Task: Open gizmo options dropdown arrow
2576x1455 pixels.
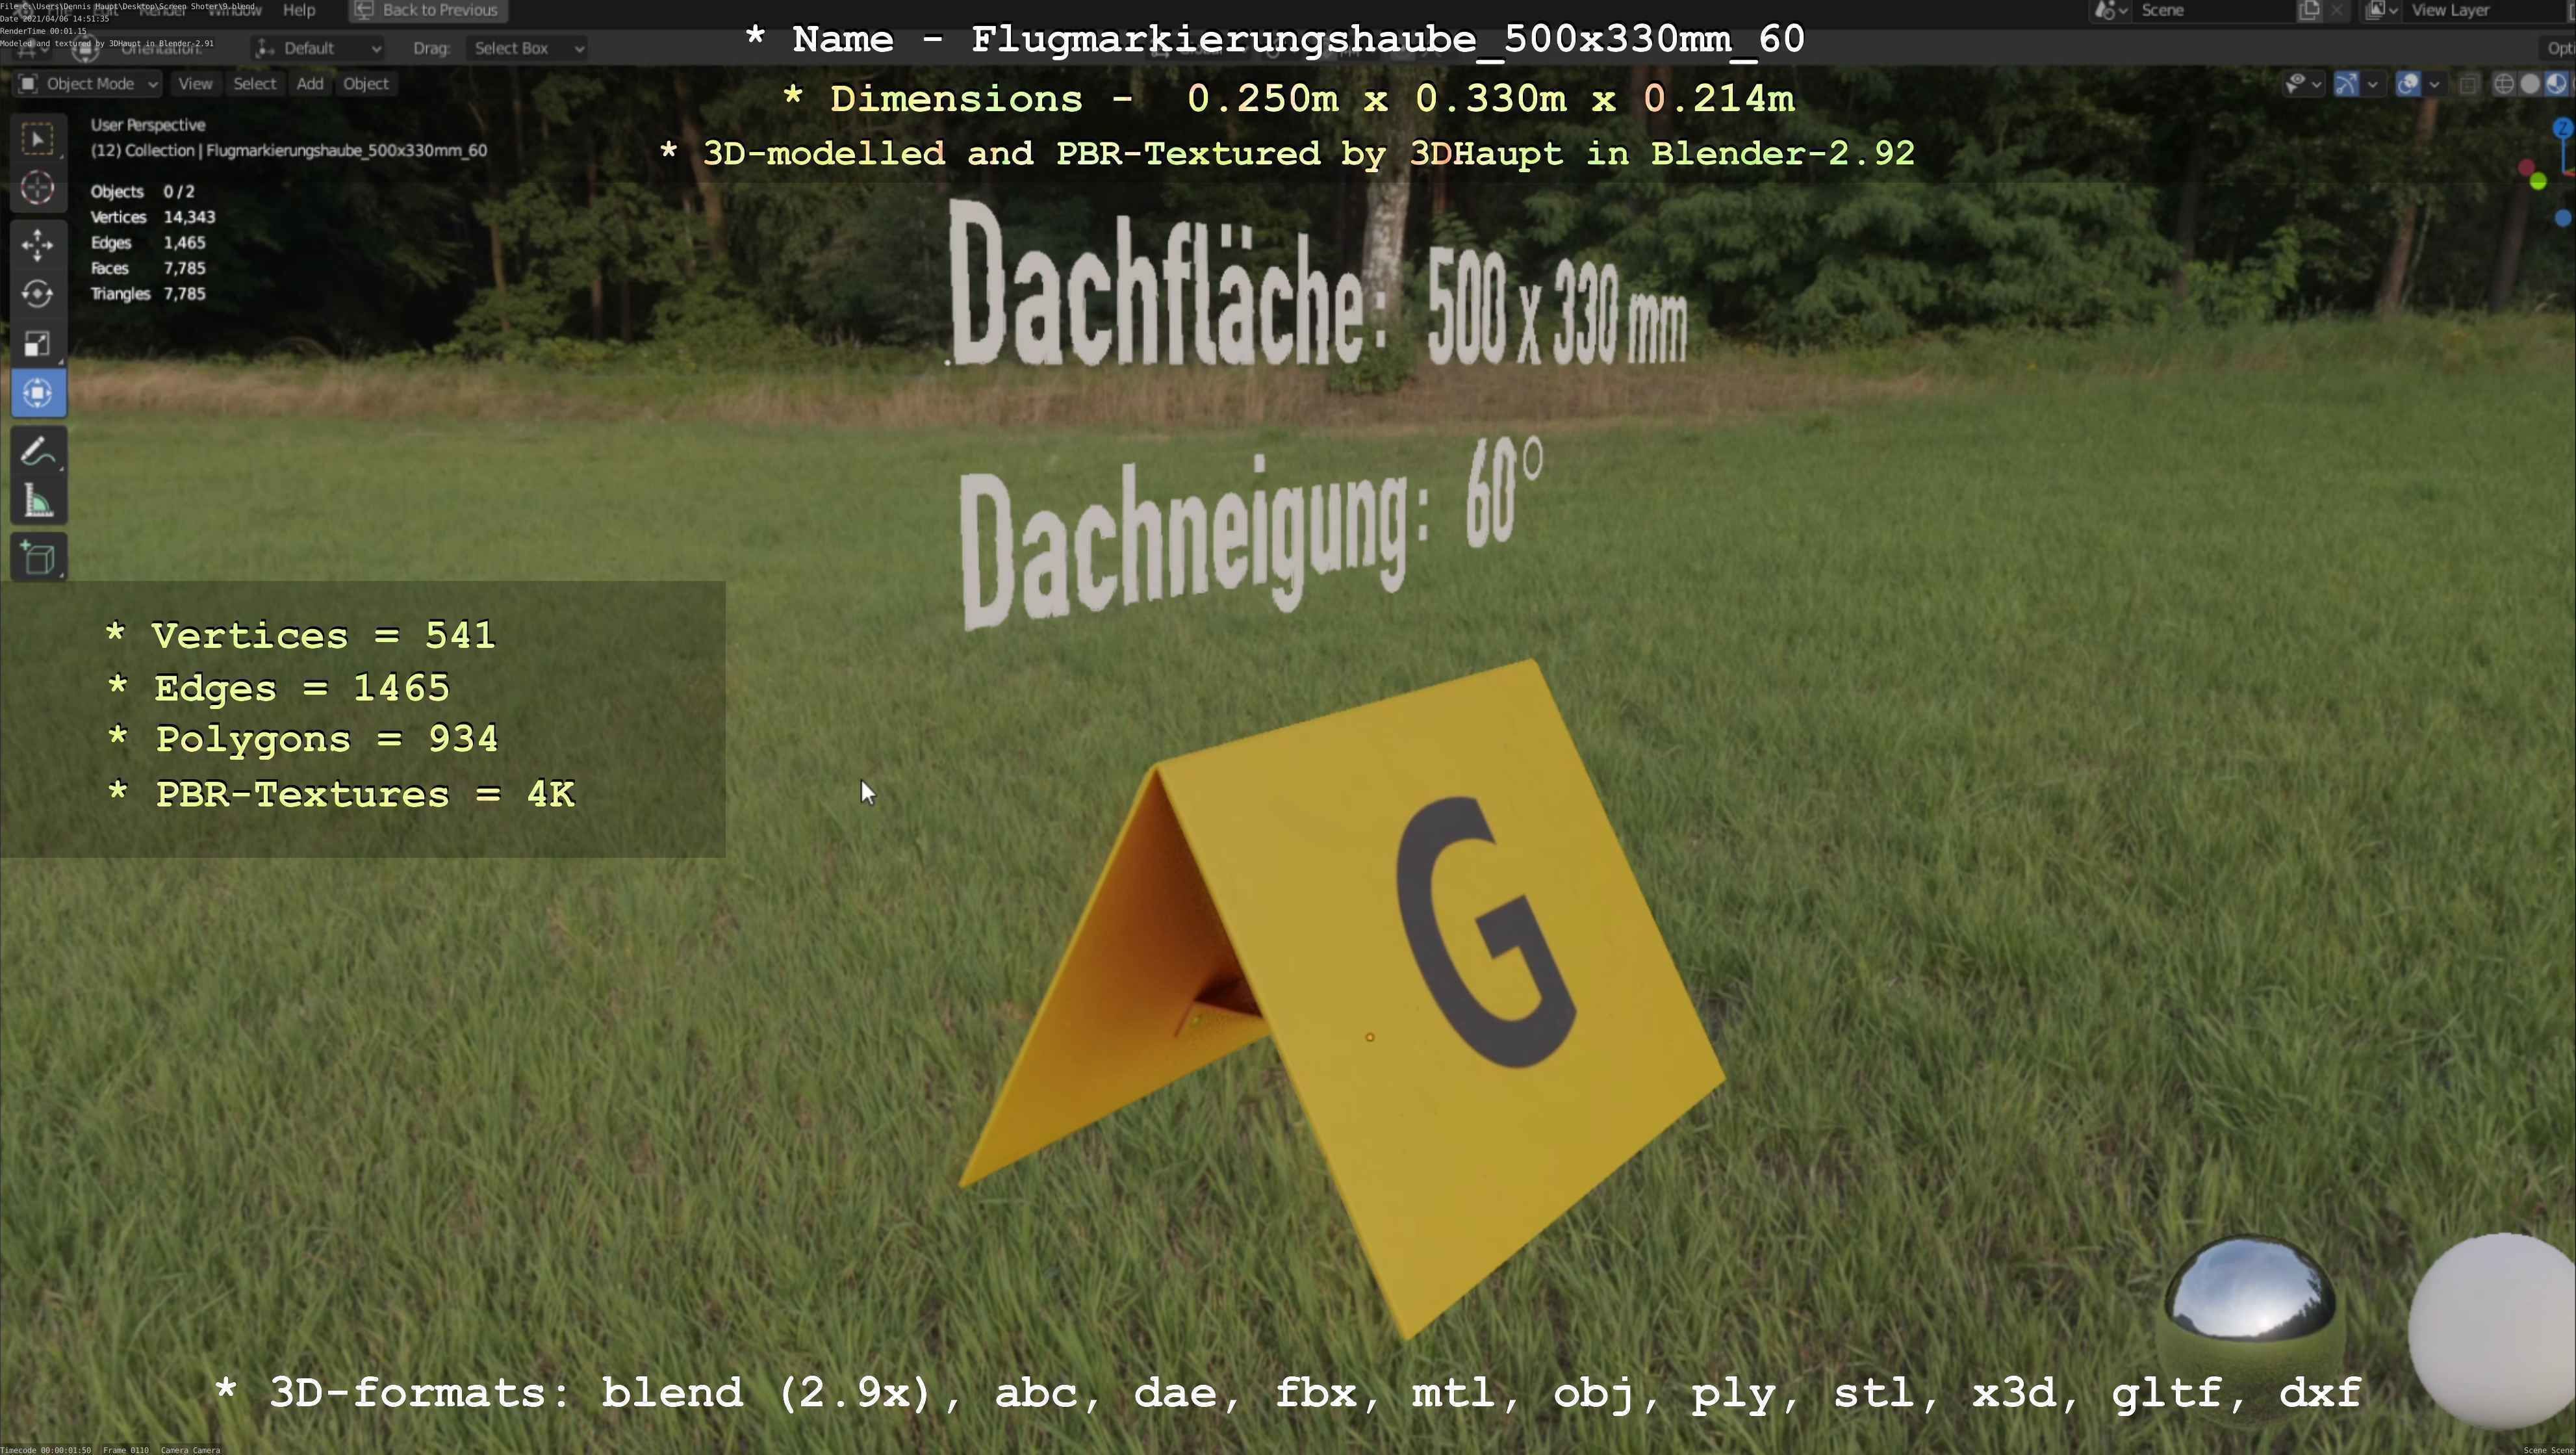Action: pos(2372,84)
